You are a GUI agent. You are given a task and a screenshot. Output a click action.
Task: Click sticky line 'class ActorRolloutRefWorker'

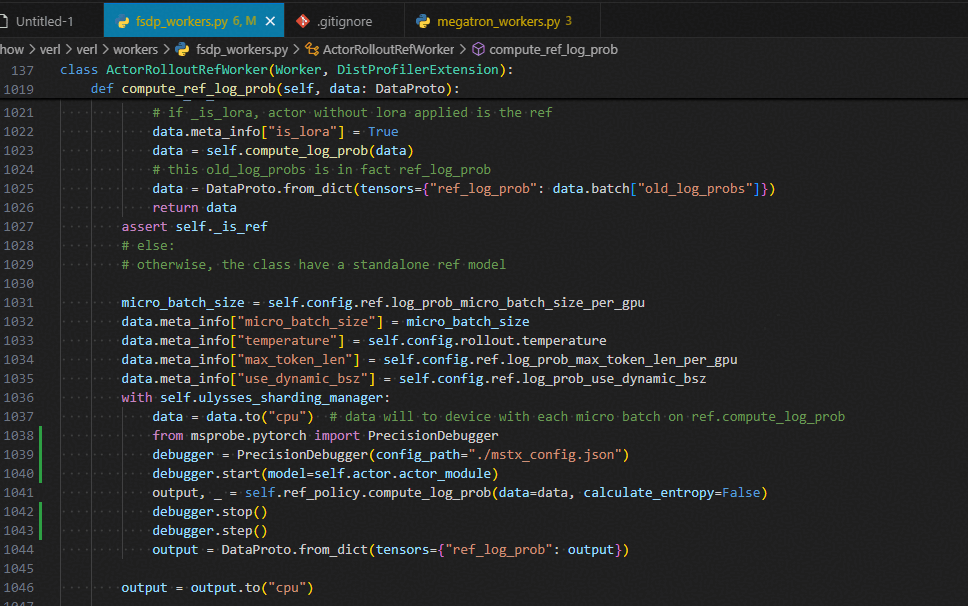tap(286, 70)
